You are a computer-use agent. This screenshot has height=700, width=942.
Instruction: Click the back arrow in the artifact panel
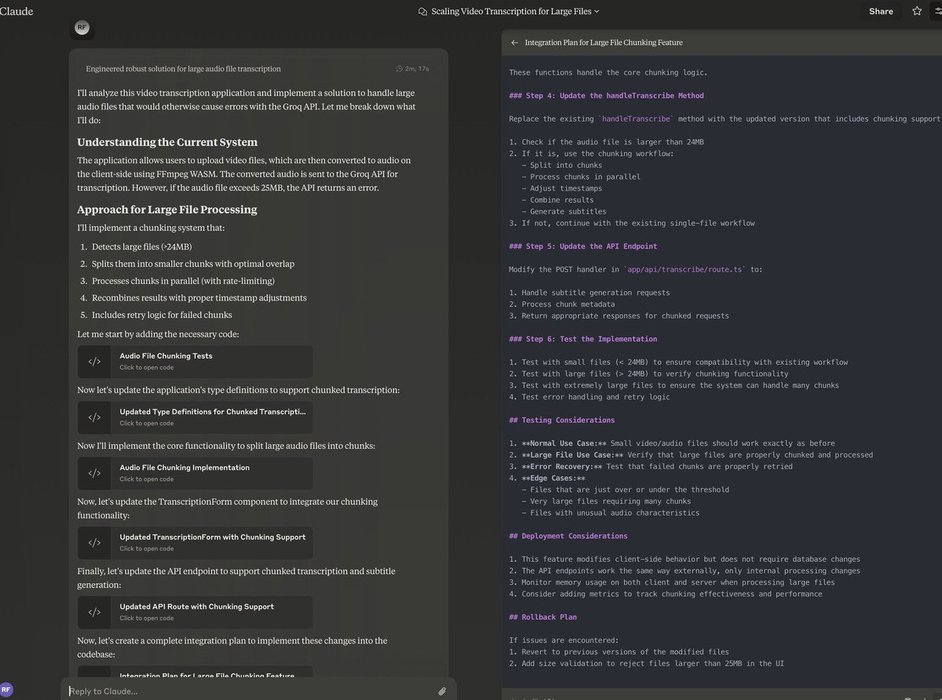click(x=514, y=43)
